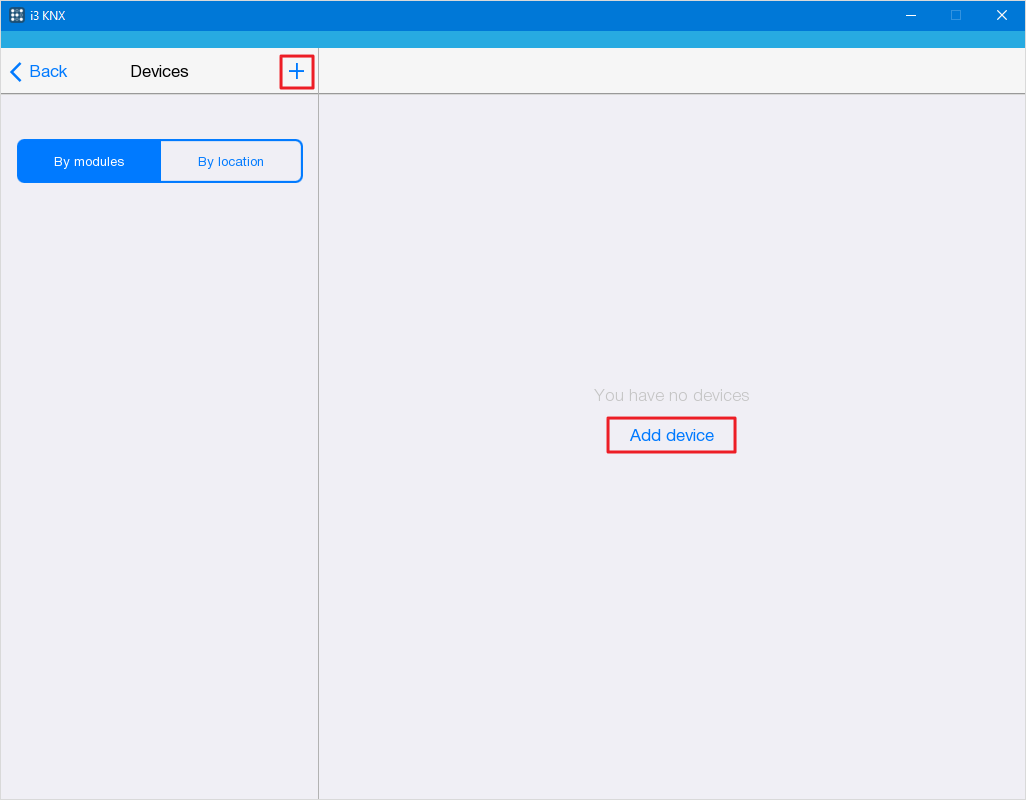Image resolution: width=1026 pixels, height=800 pixels.
Task: Close the i3 KNX window
Action: coord(1001,15)
